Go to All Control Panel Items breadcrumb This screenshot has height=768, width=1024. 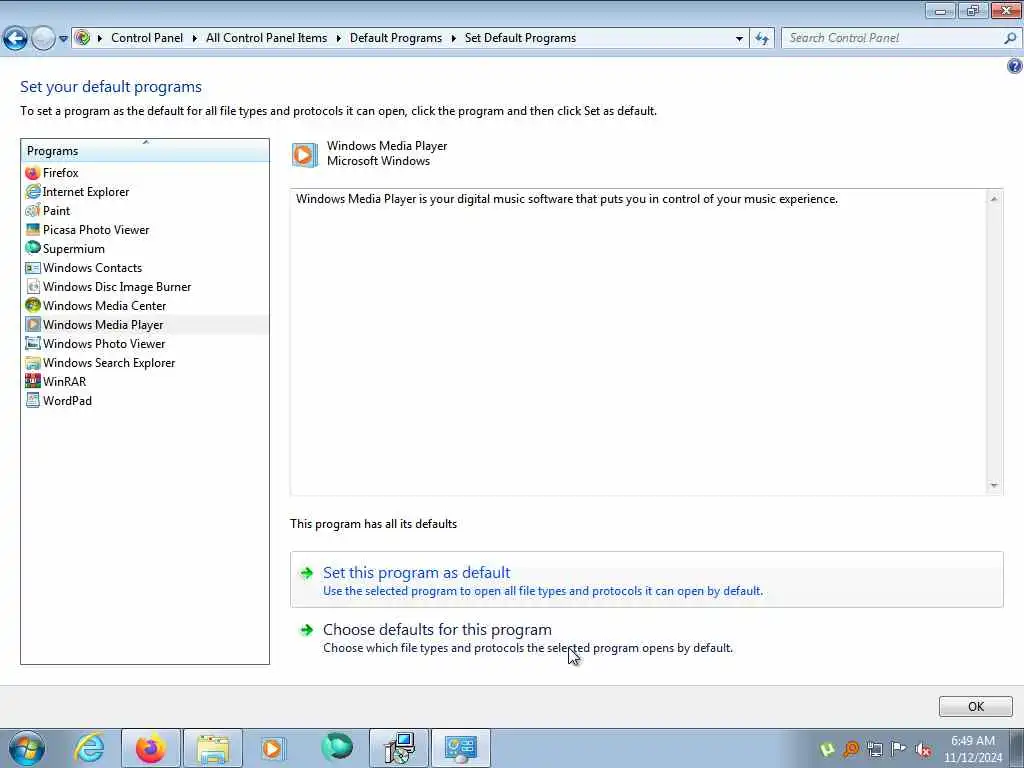266,38
